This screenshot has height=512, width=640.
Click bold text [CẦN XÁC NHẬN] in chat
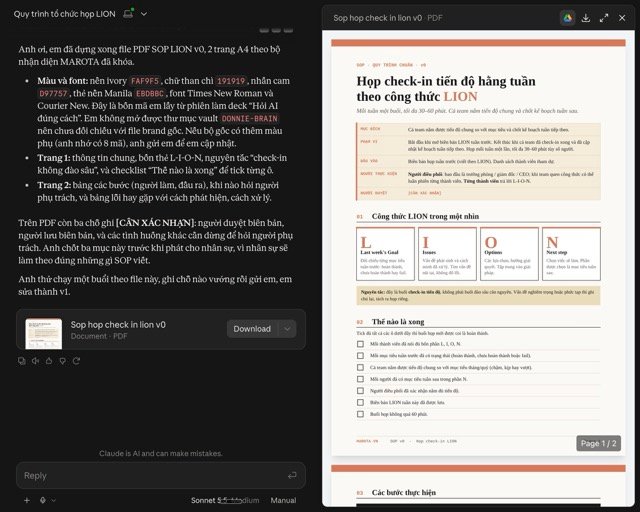(156, 223)
